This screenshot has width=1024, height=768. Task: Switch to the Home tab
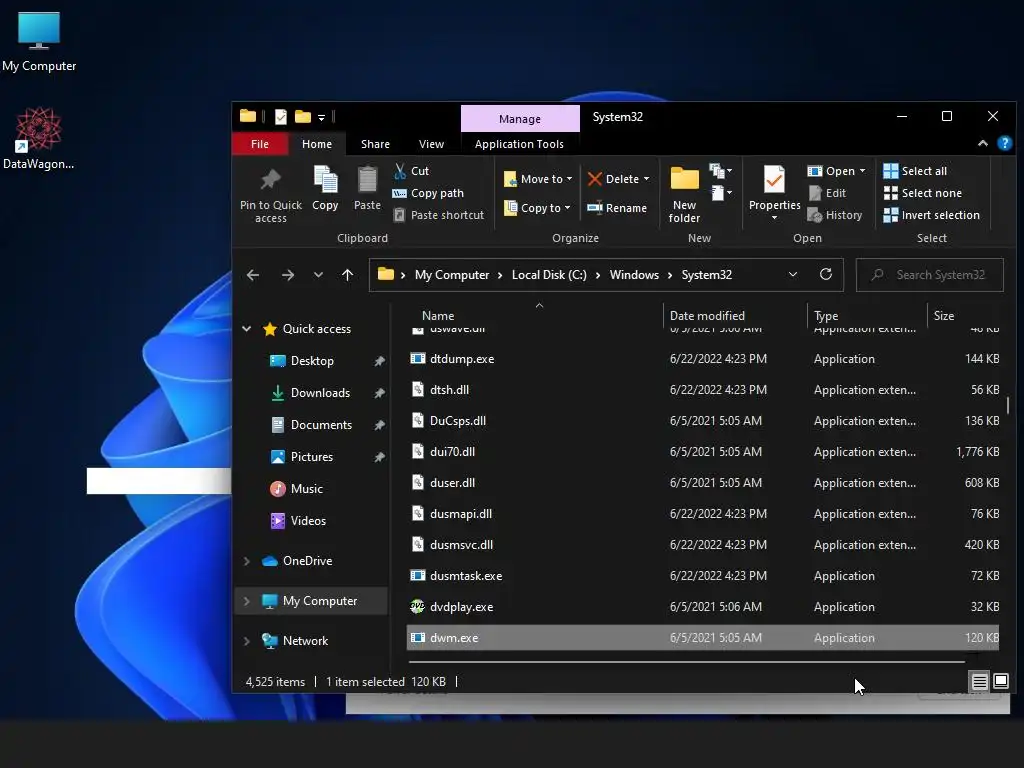[x=317, y=144]
